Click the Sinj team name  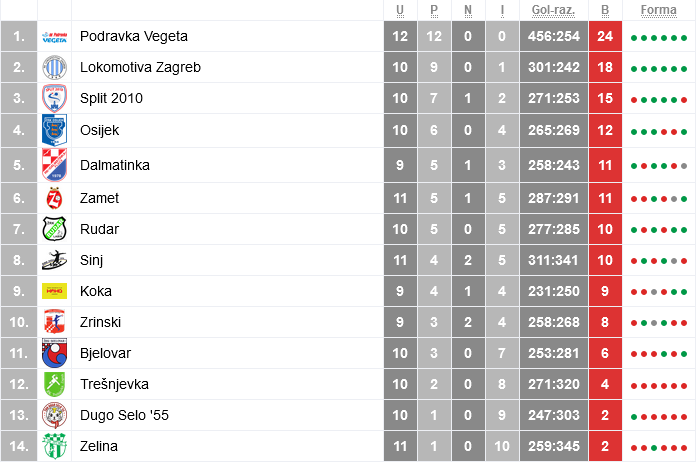(x=91, y=260)
